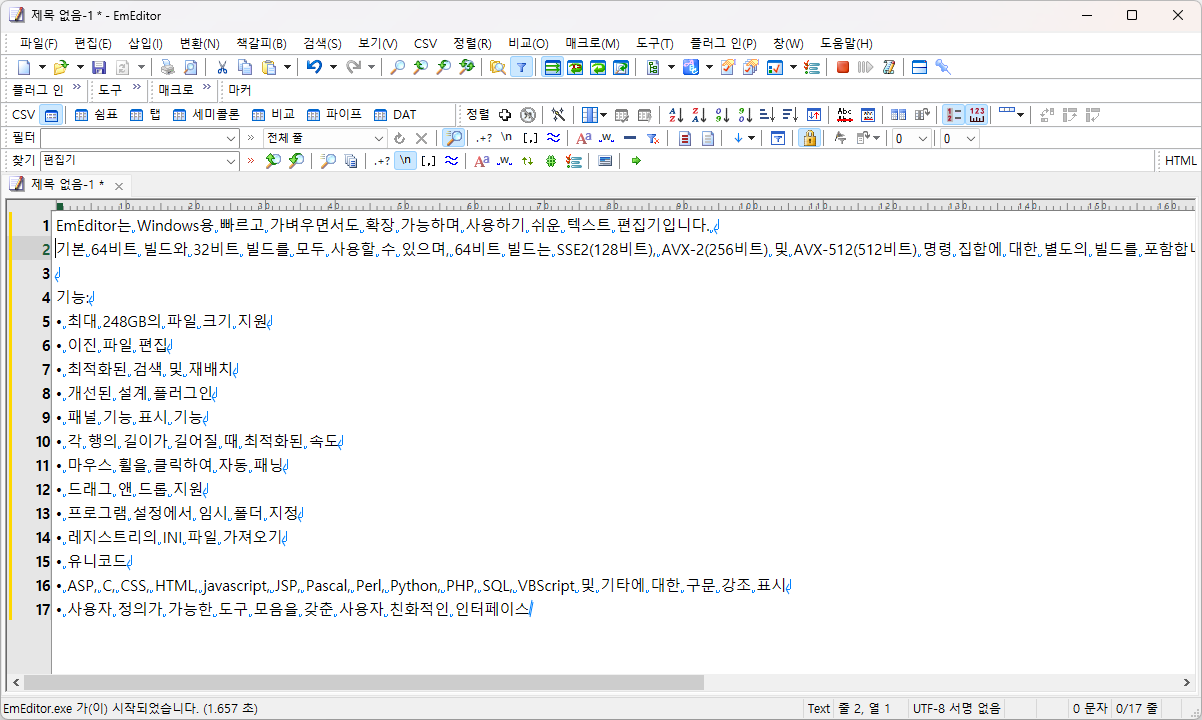Image resolution: width=1202 pixels, height=720 pixels.
Task: Close the 제목 없음-1 tab with its X
Action: tap(118, 186)
